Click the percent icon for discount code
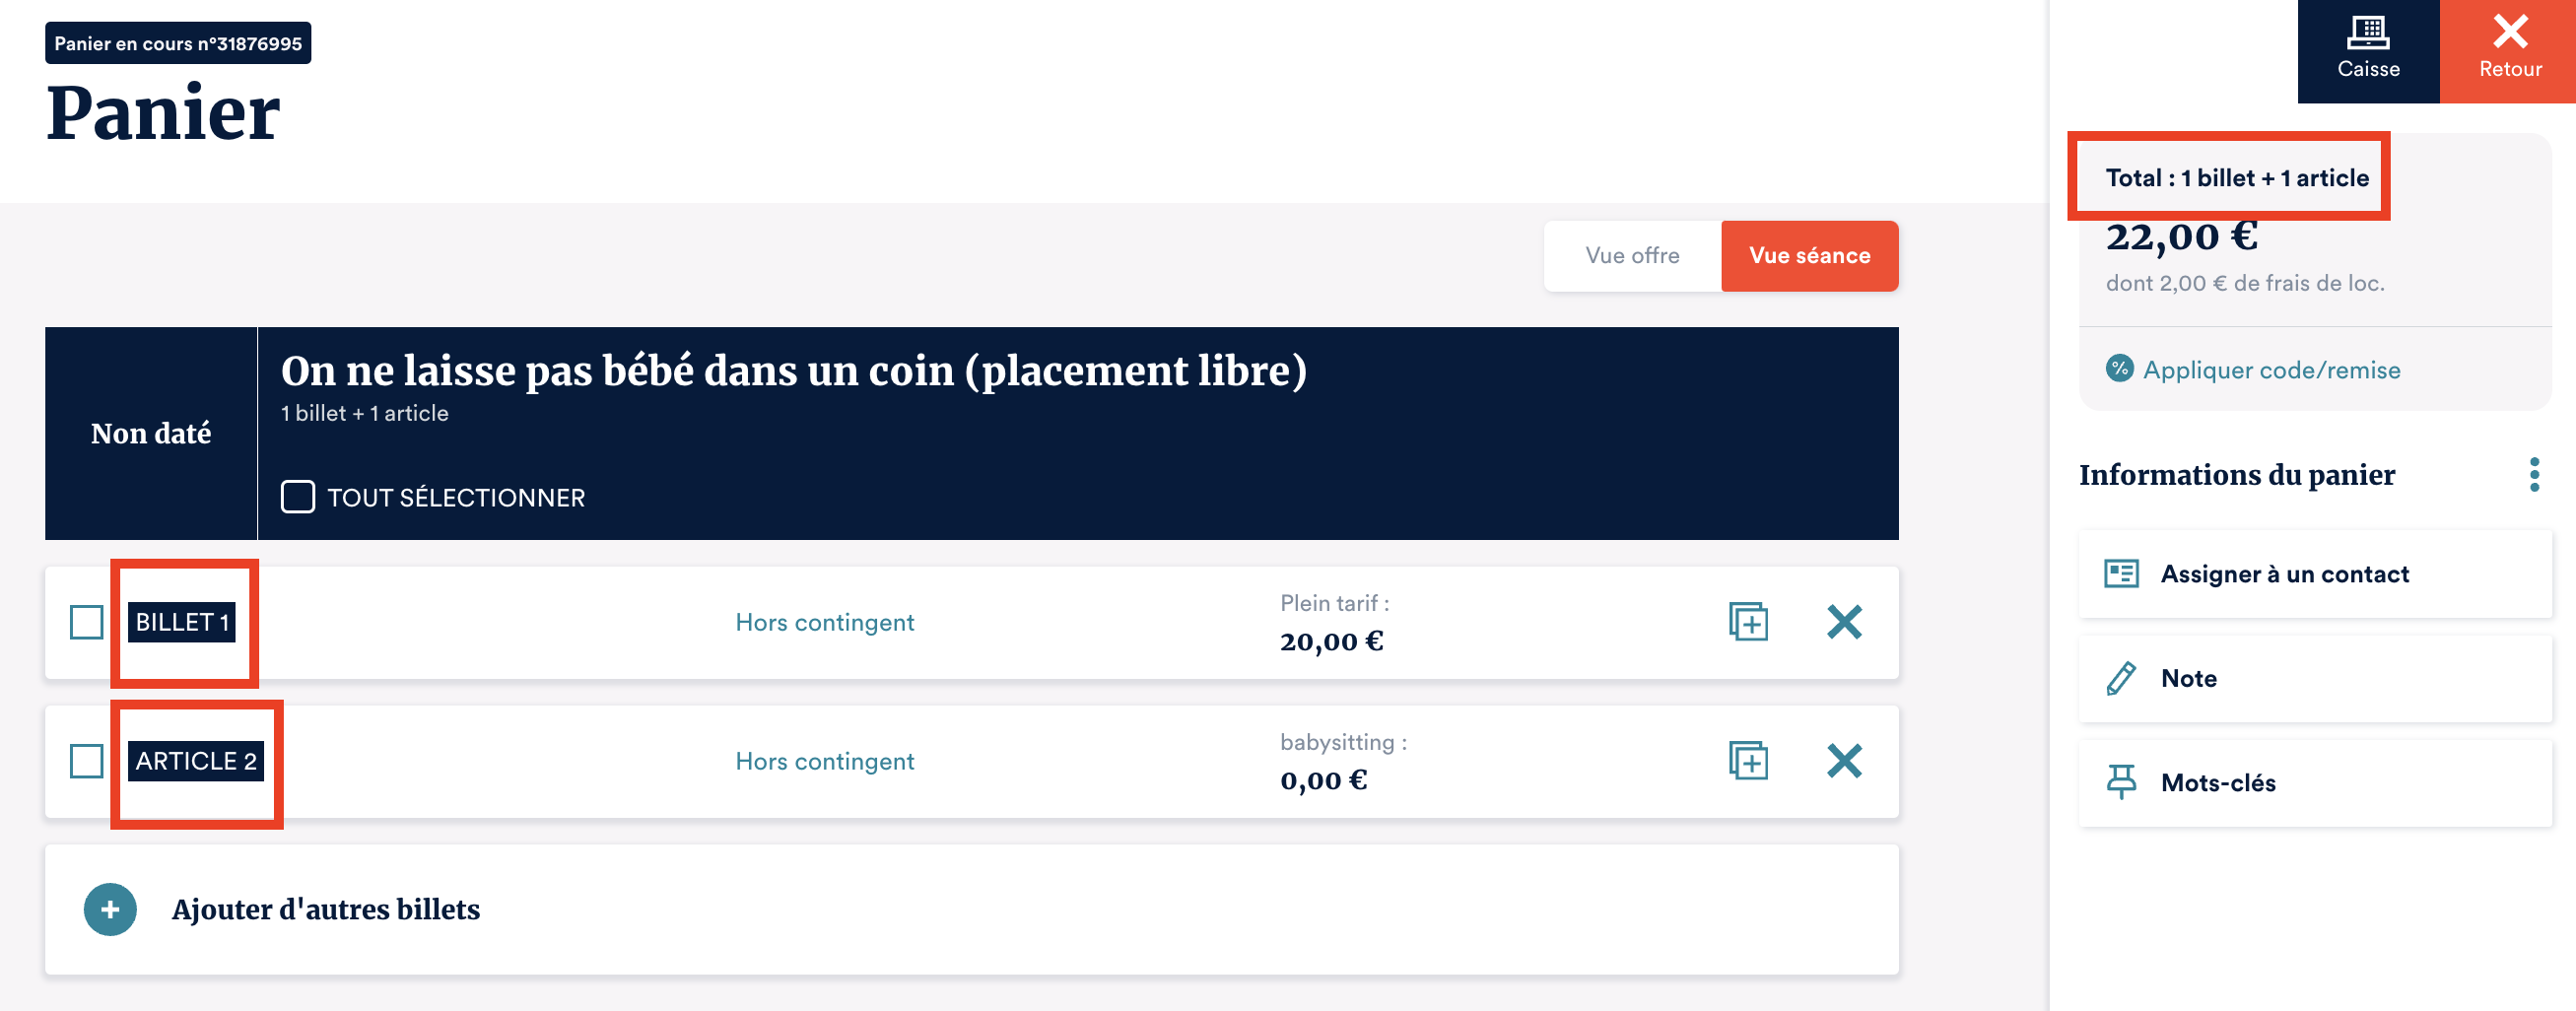 [2118, 369]
